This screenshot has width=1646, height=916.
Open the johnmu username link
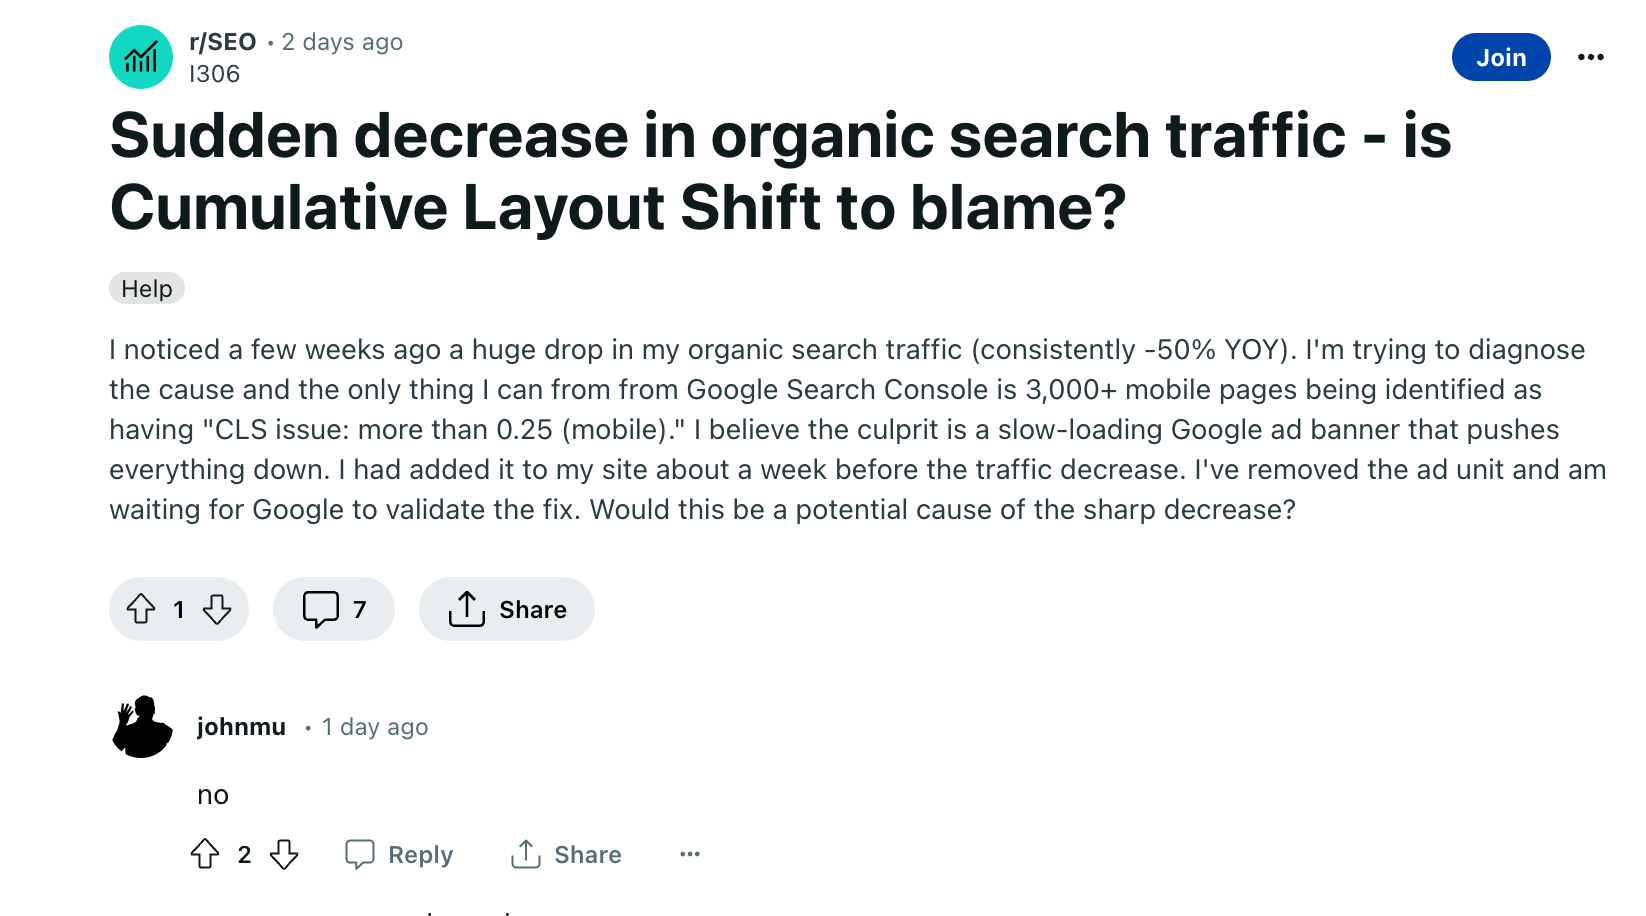coord(241,727)
